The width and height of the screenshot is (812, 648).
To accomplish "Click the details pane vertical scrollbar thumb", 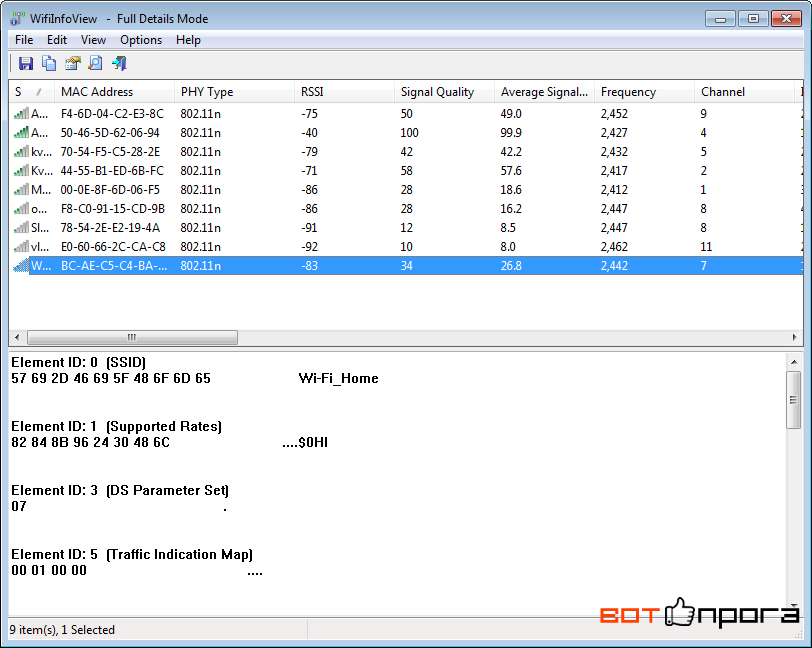I will point(793,399).
